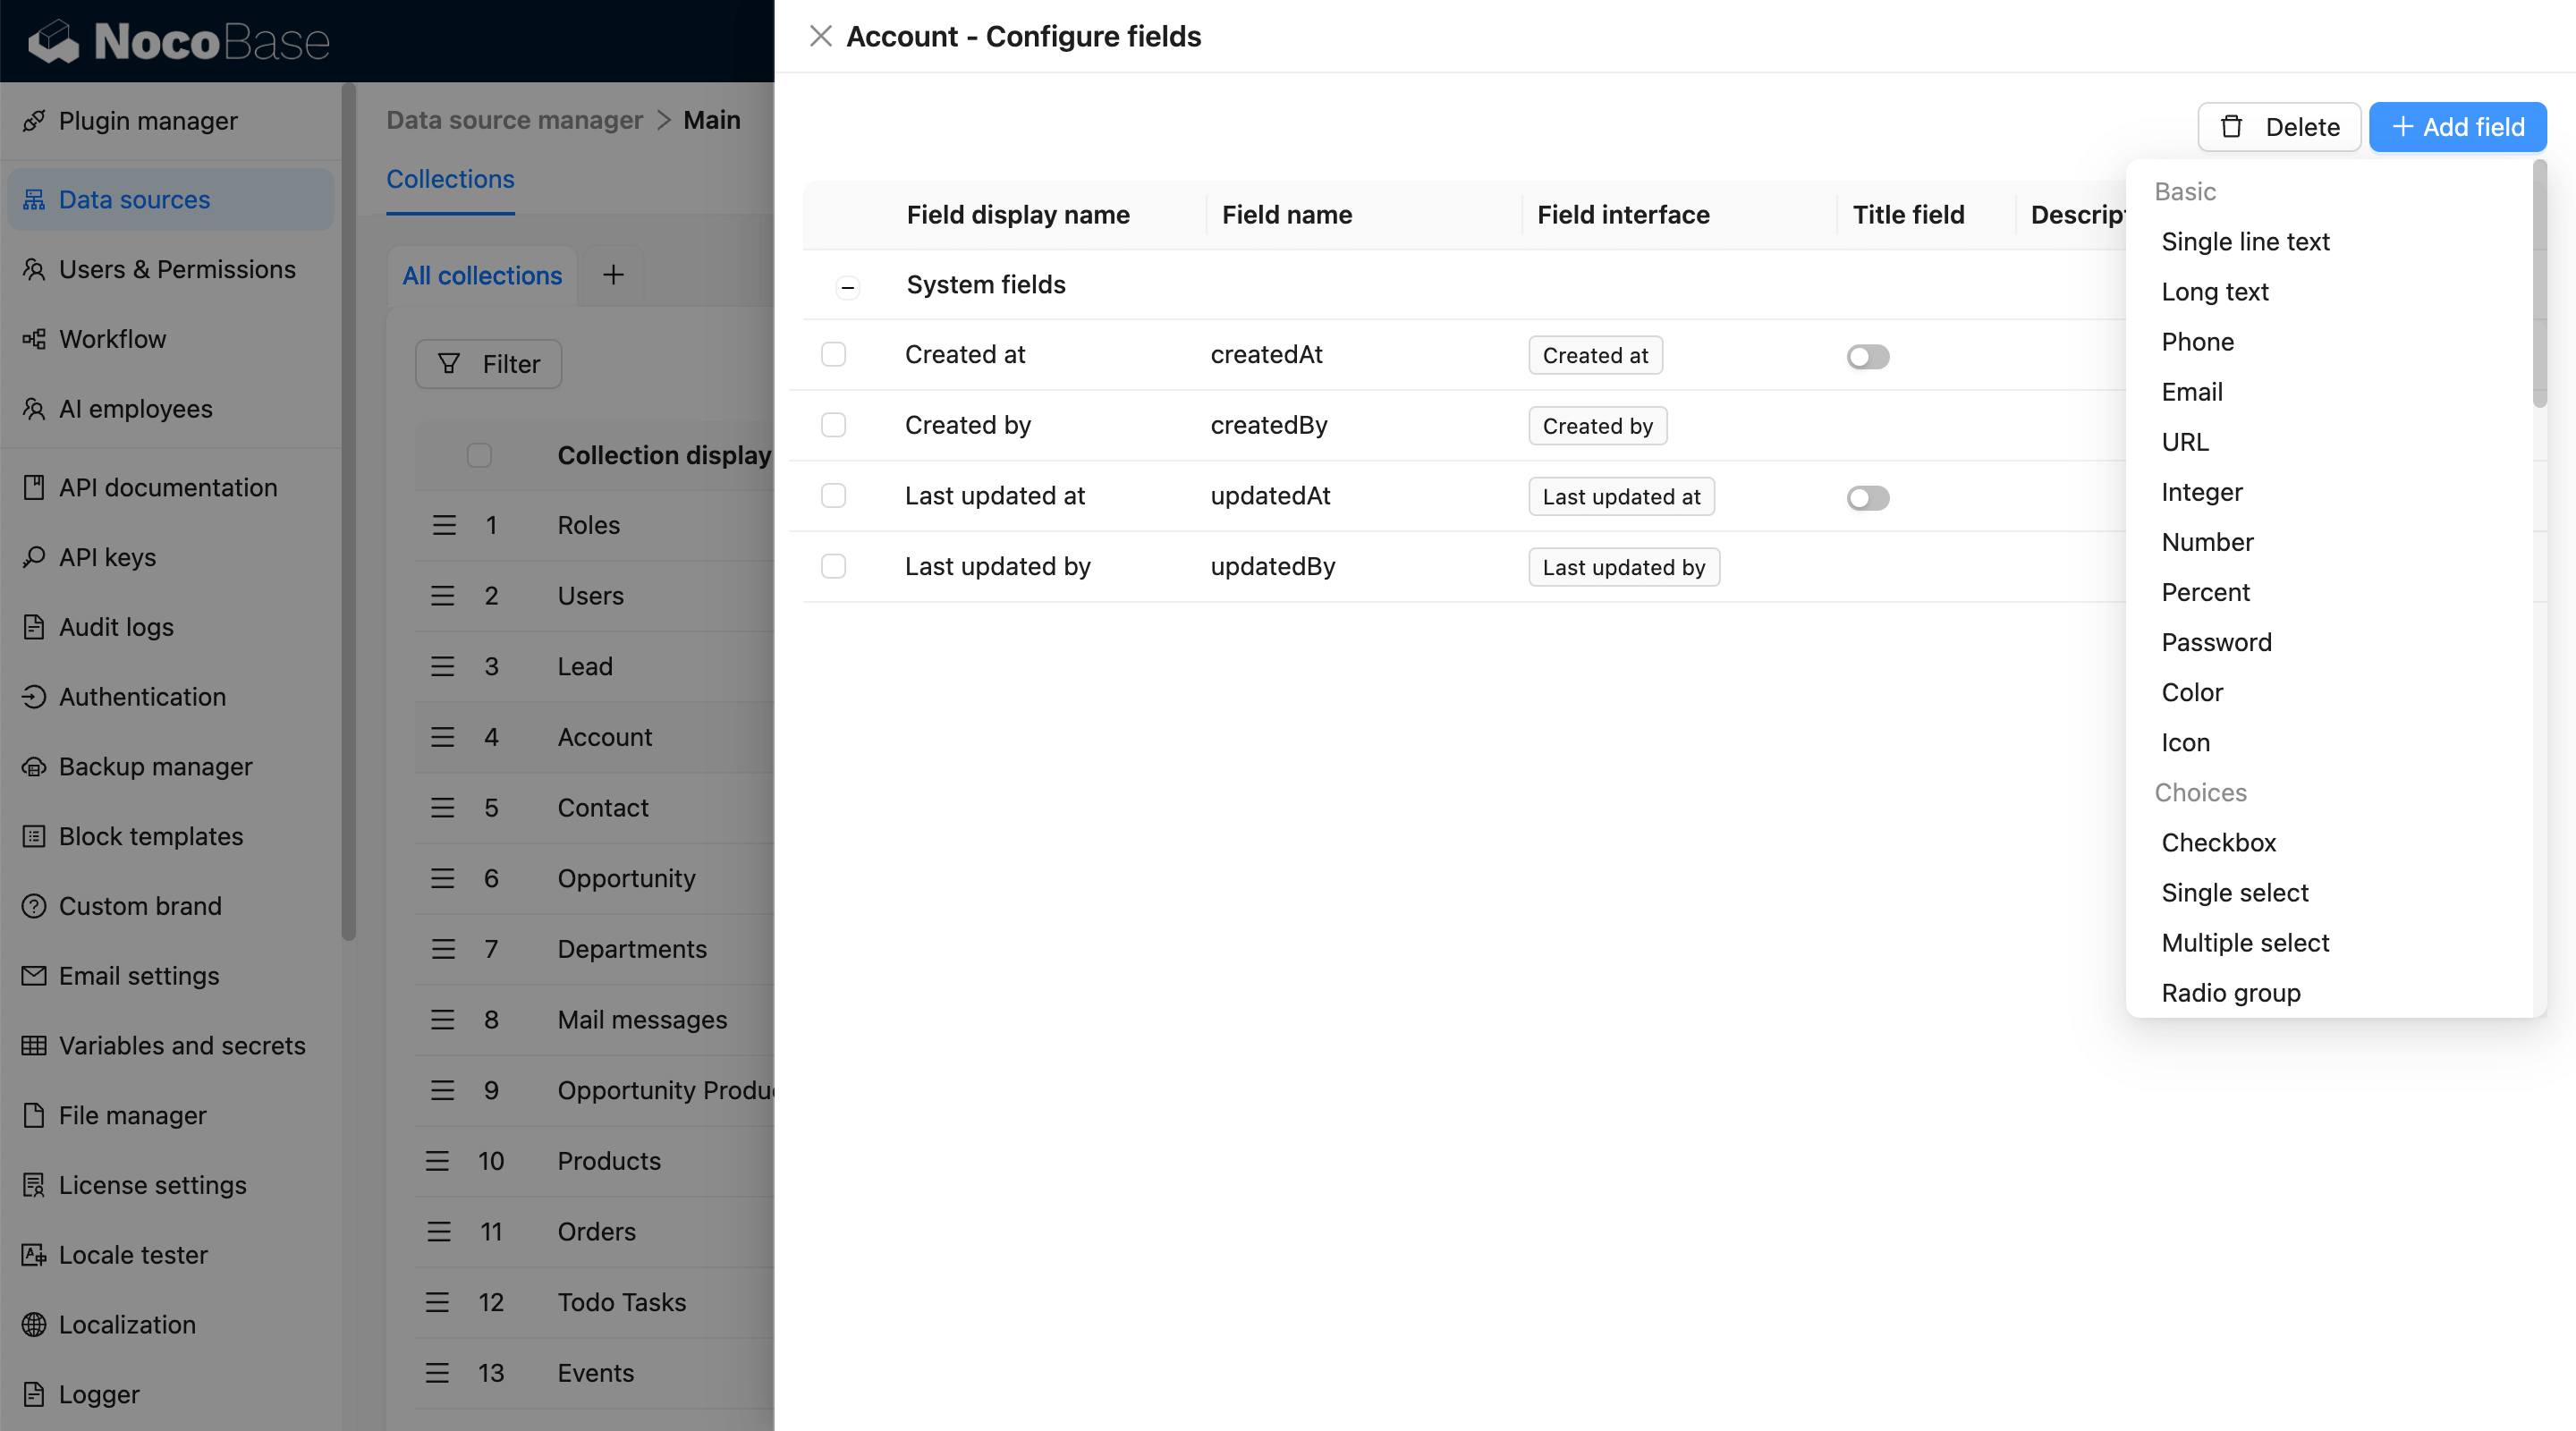Screen dimensions: 2576x1431
Task: Open Data source manager via breadcrumb link
Action: 514,119
